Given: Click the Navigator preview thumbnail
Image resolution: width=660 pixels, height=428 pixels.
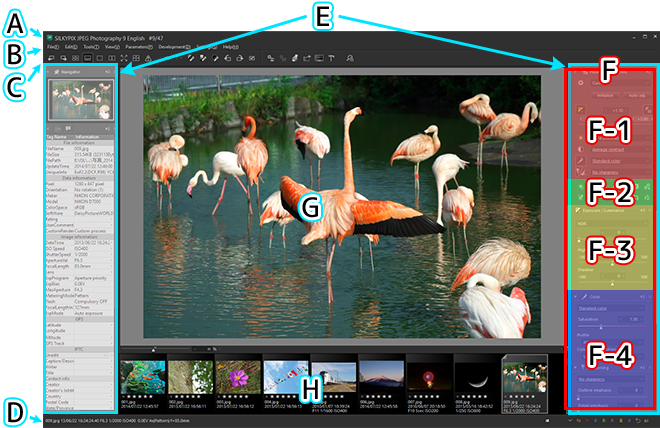Looking at the screenshot, I should pos(81,100).
